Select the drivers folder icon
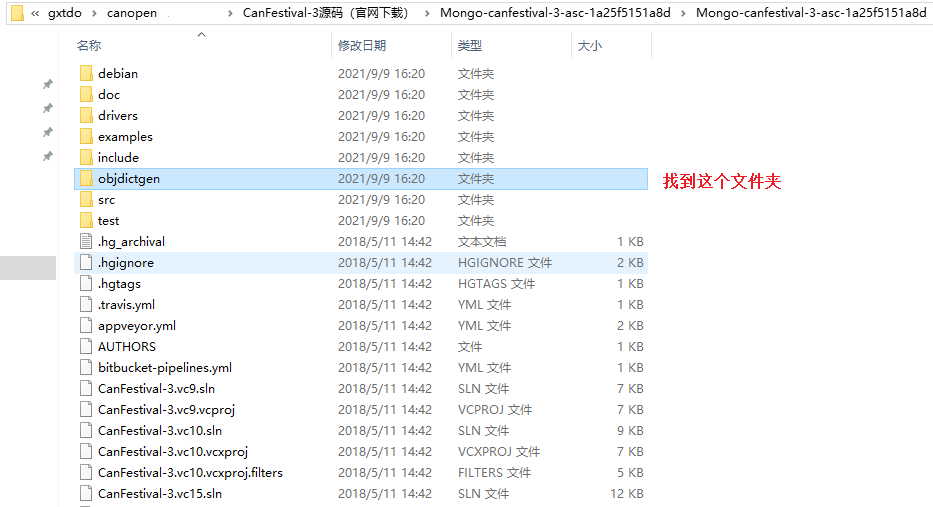The width and height of the screenshot is (933, 507). tap(86, 115)
